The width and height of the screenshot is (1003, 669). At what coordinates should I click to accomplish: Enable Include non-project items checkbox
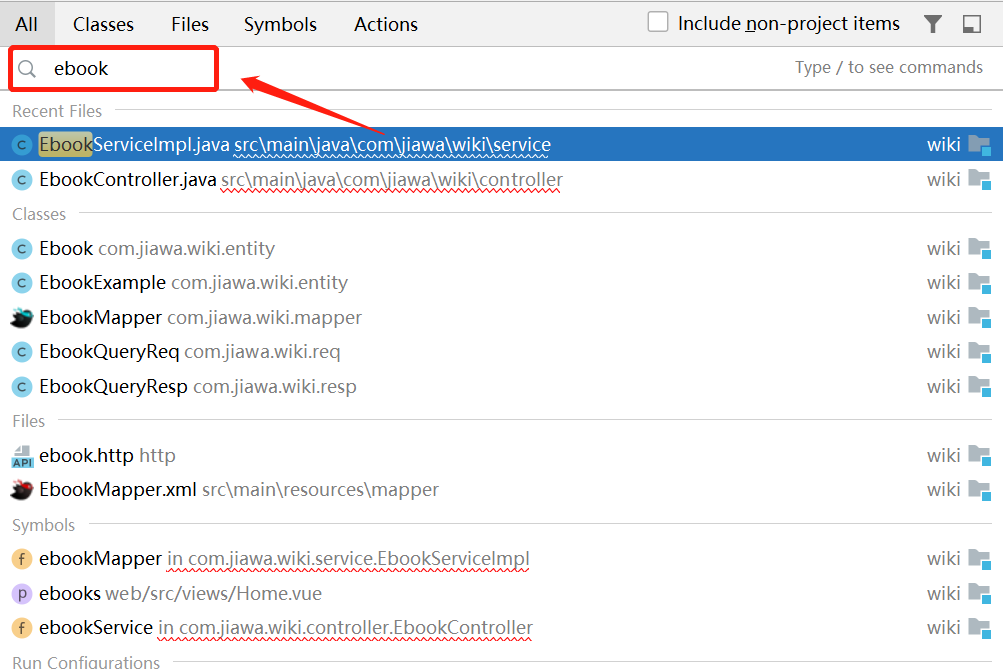tap(658, 22)
